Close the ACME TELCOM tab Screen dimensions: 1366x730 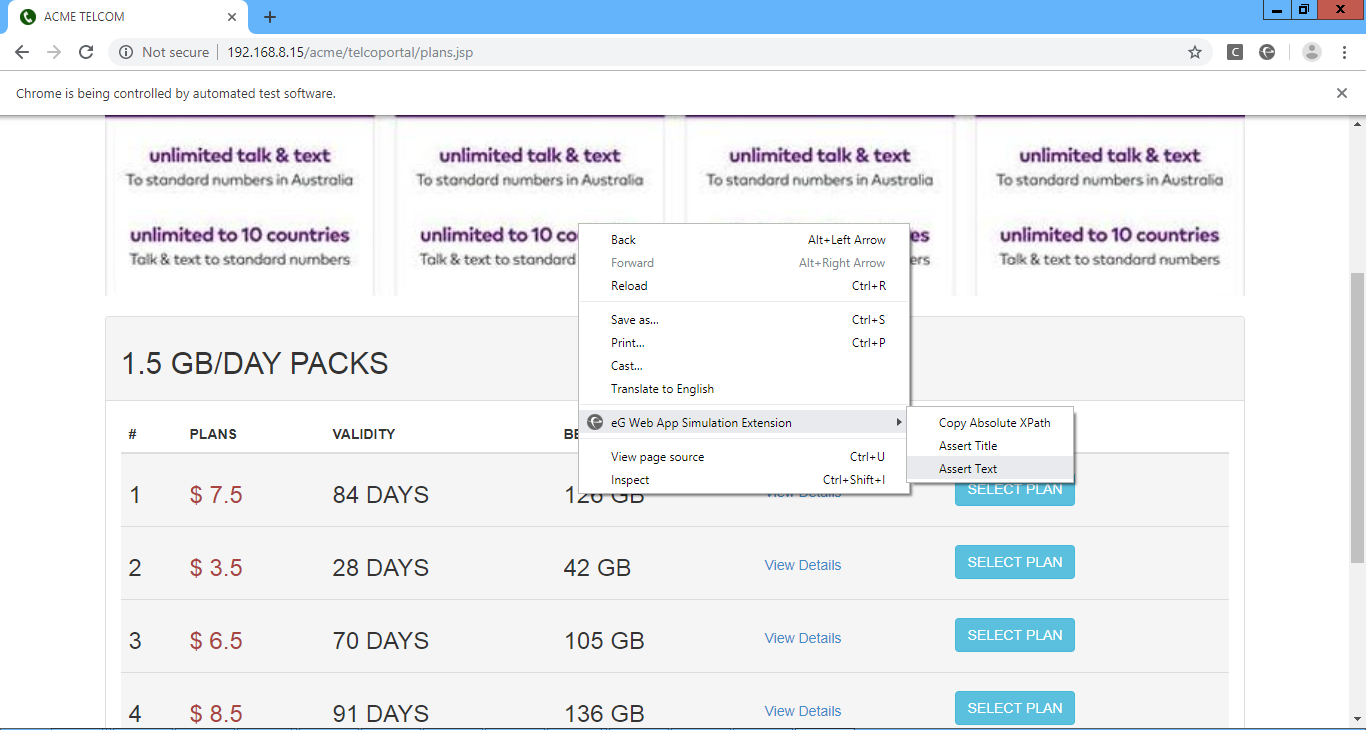[x=232, y=17]
